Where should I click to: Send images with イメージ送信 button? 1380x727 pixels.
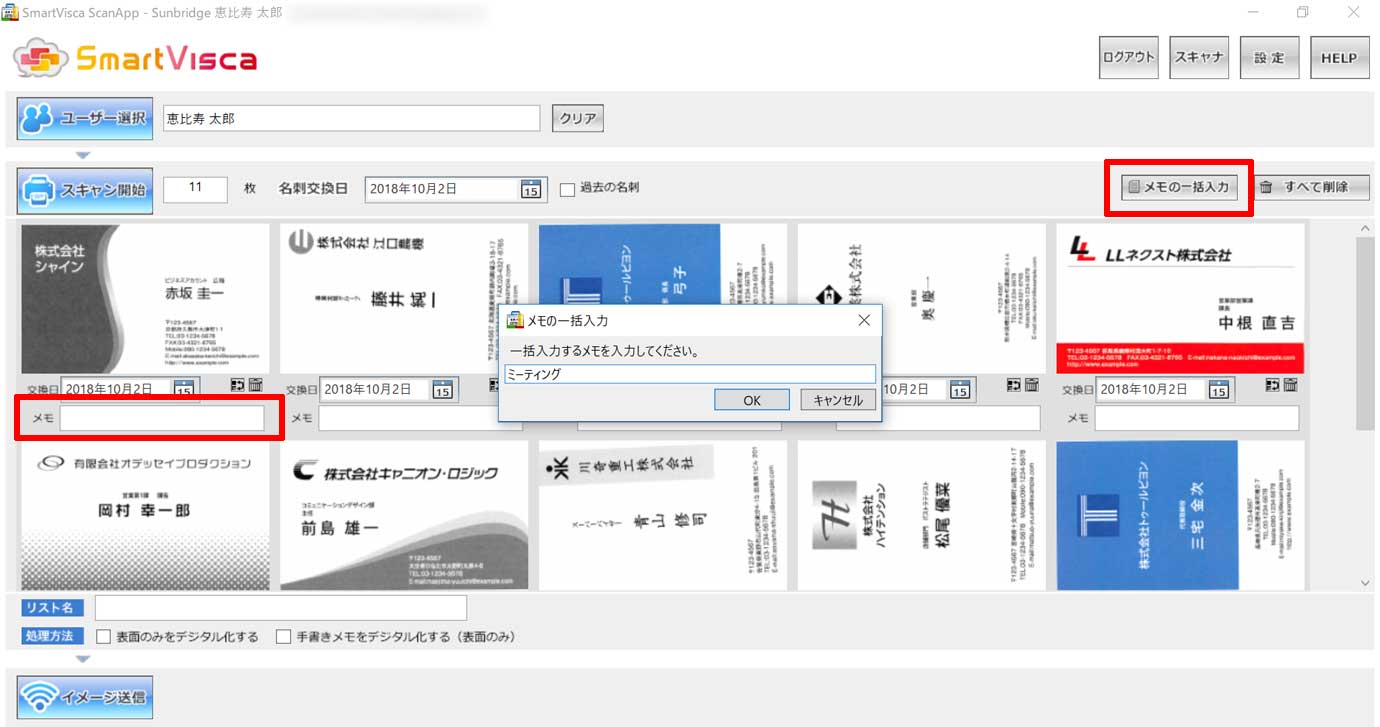click(x=85, y=698)
